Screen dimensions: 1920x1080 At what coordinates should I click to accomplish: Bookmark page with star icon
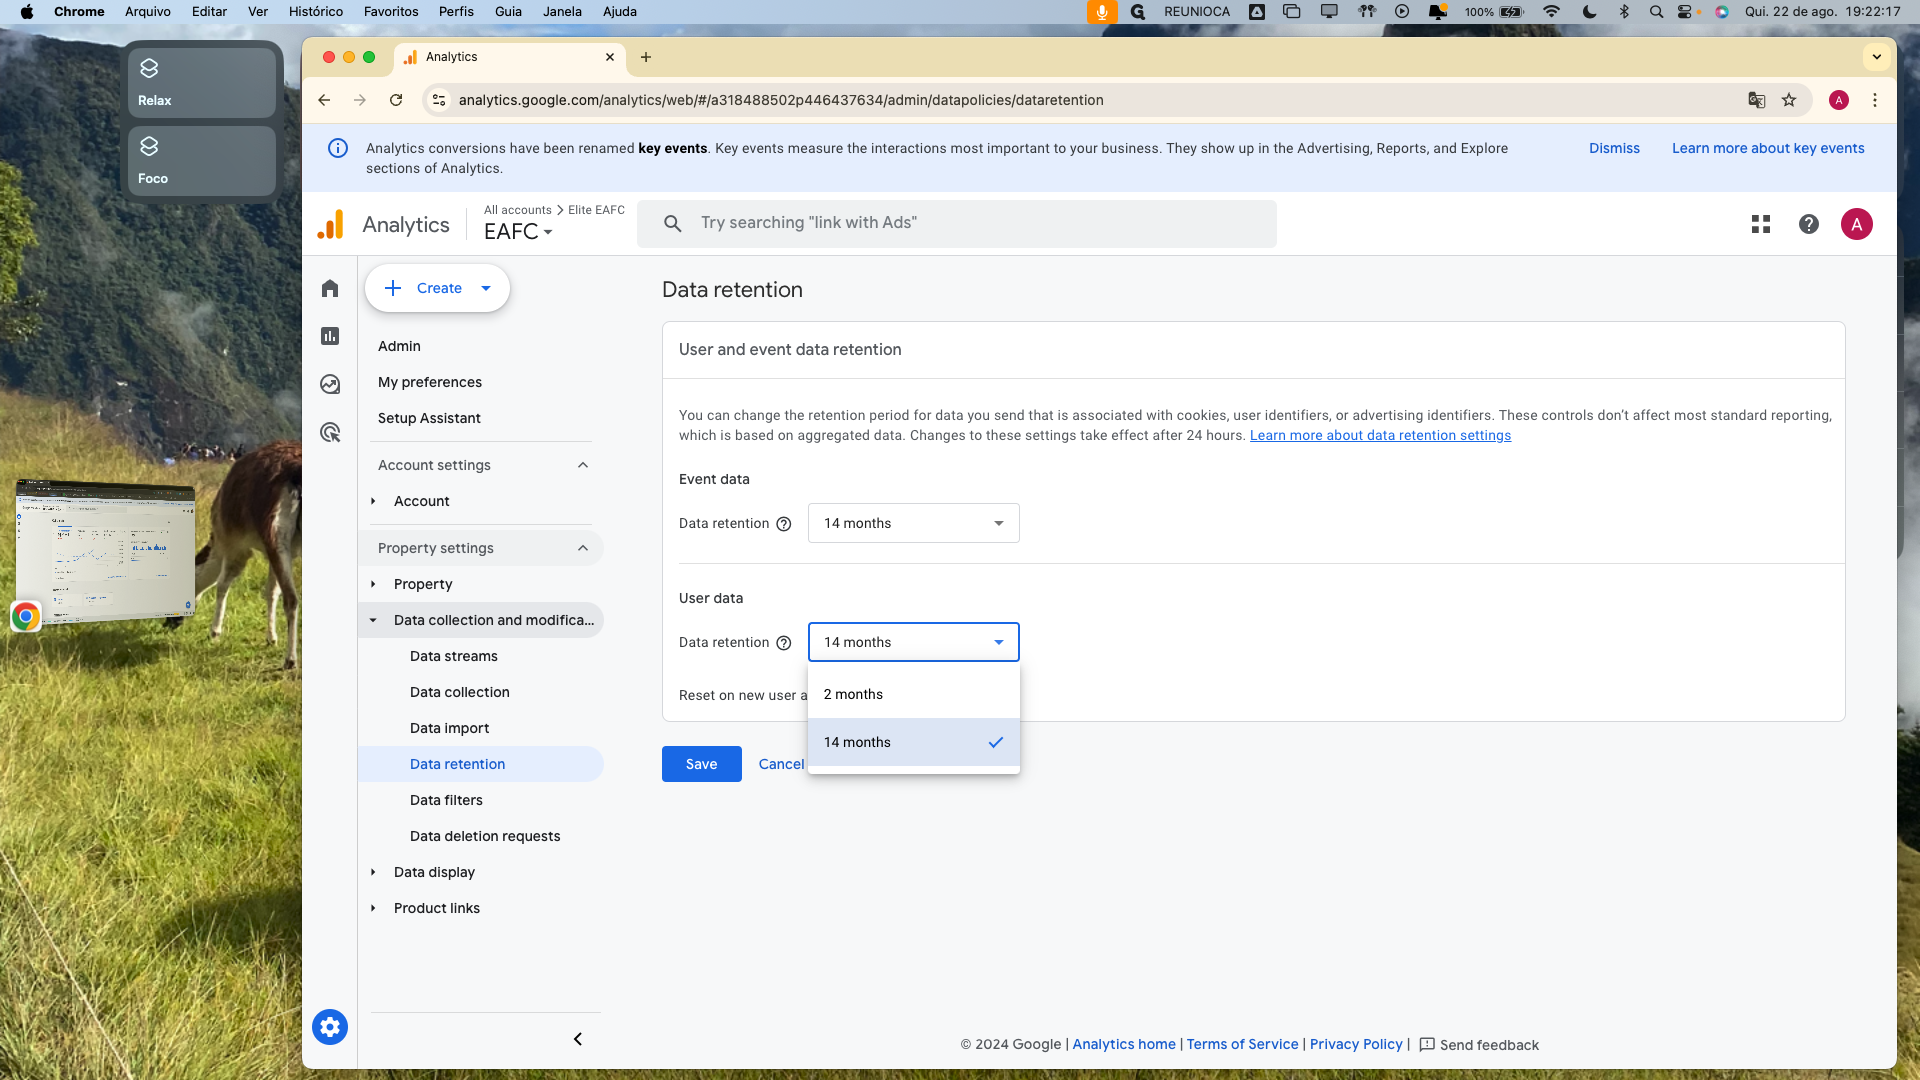pos(1789,100)
